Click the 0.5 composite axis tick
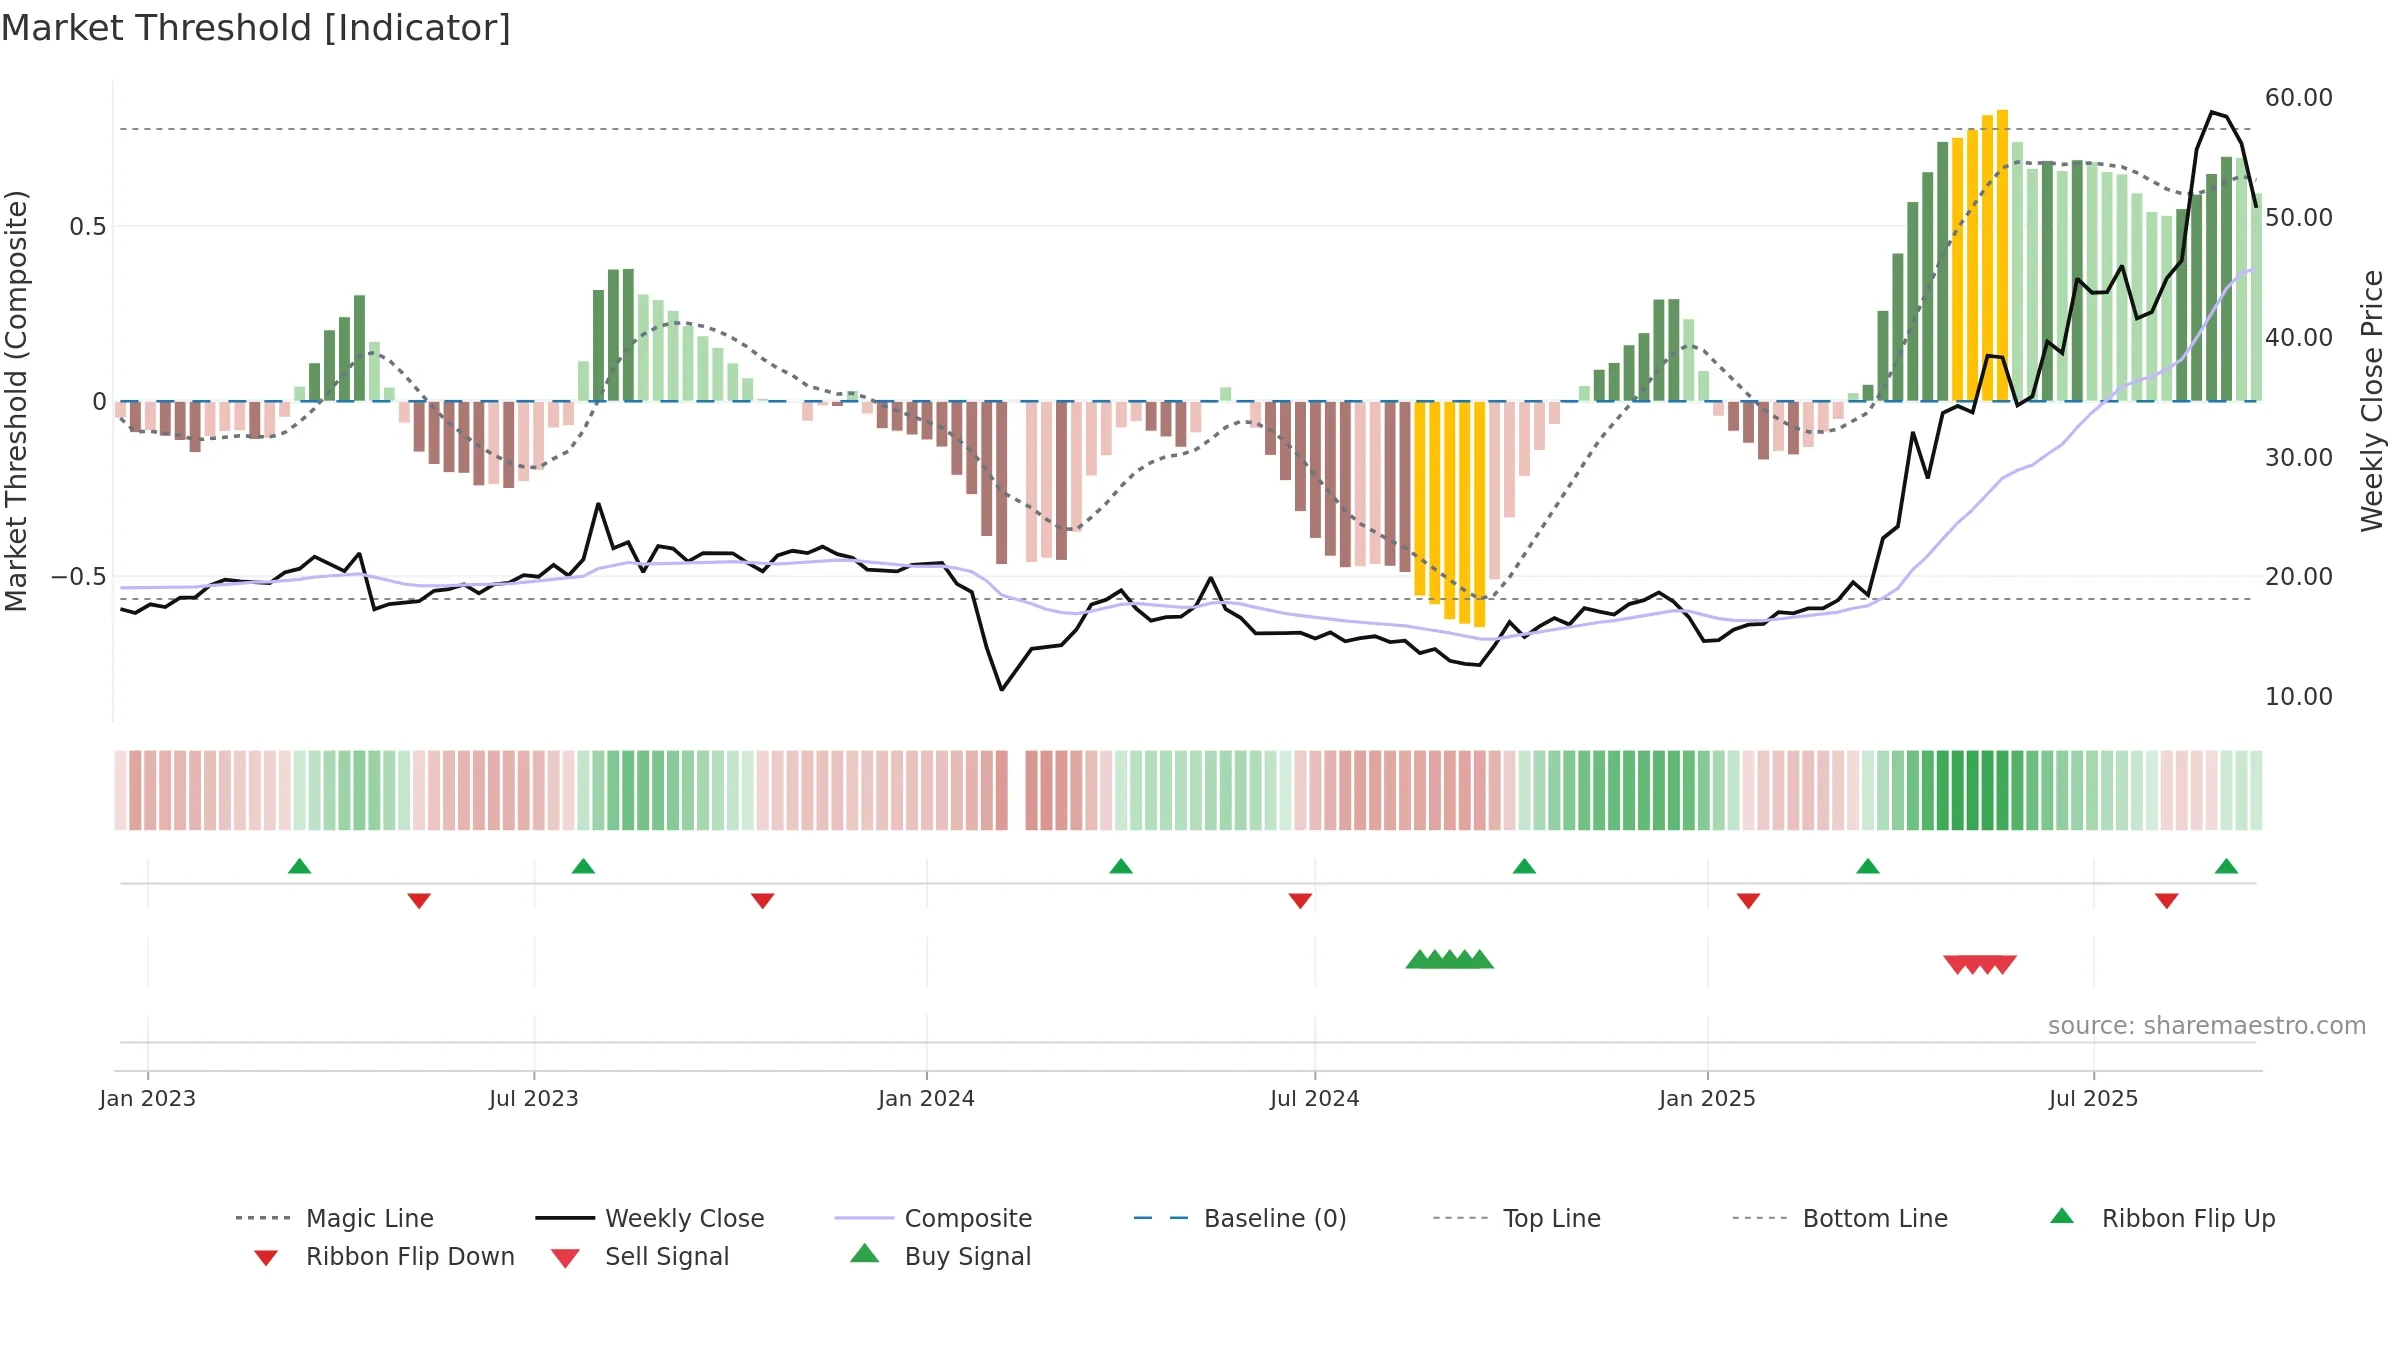2400x1350 pixels. [88, 227]
